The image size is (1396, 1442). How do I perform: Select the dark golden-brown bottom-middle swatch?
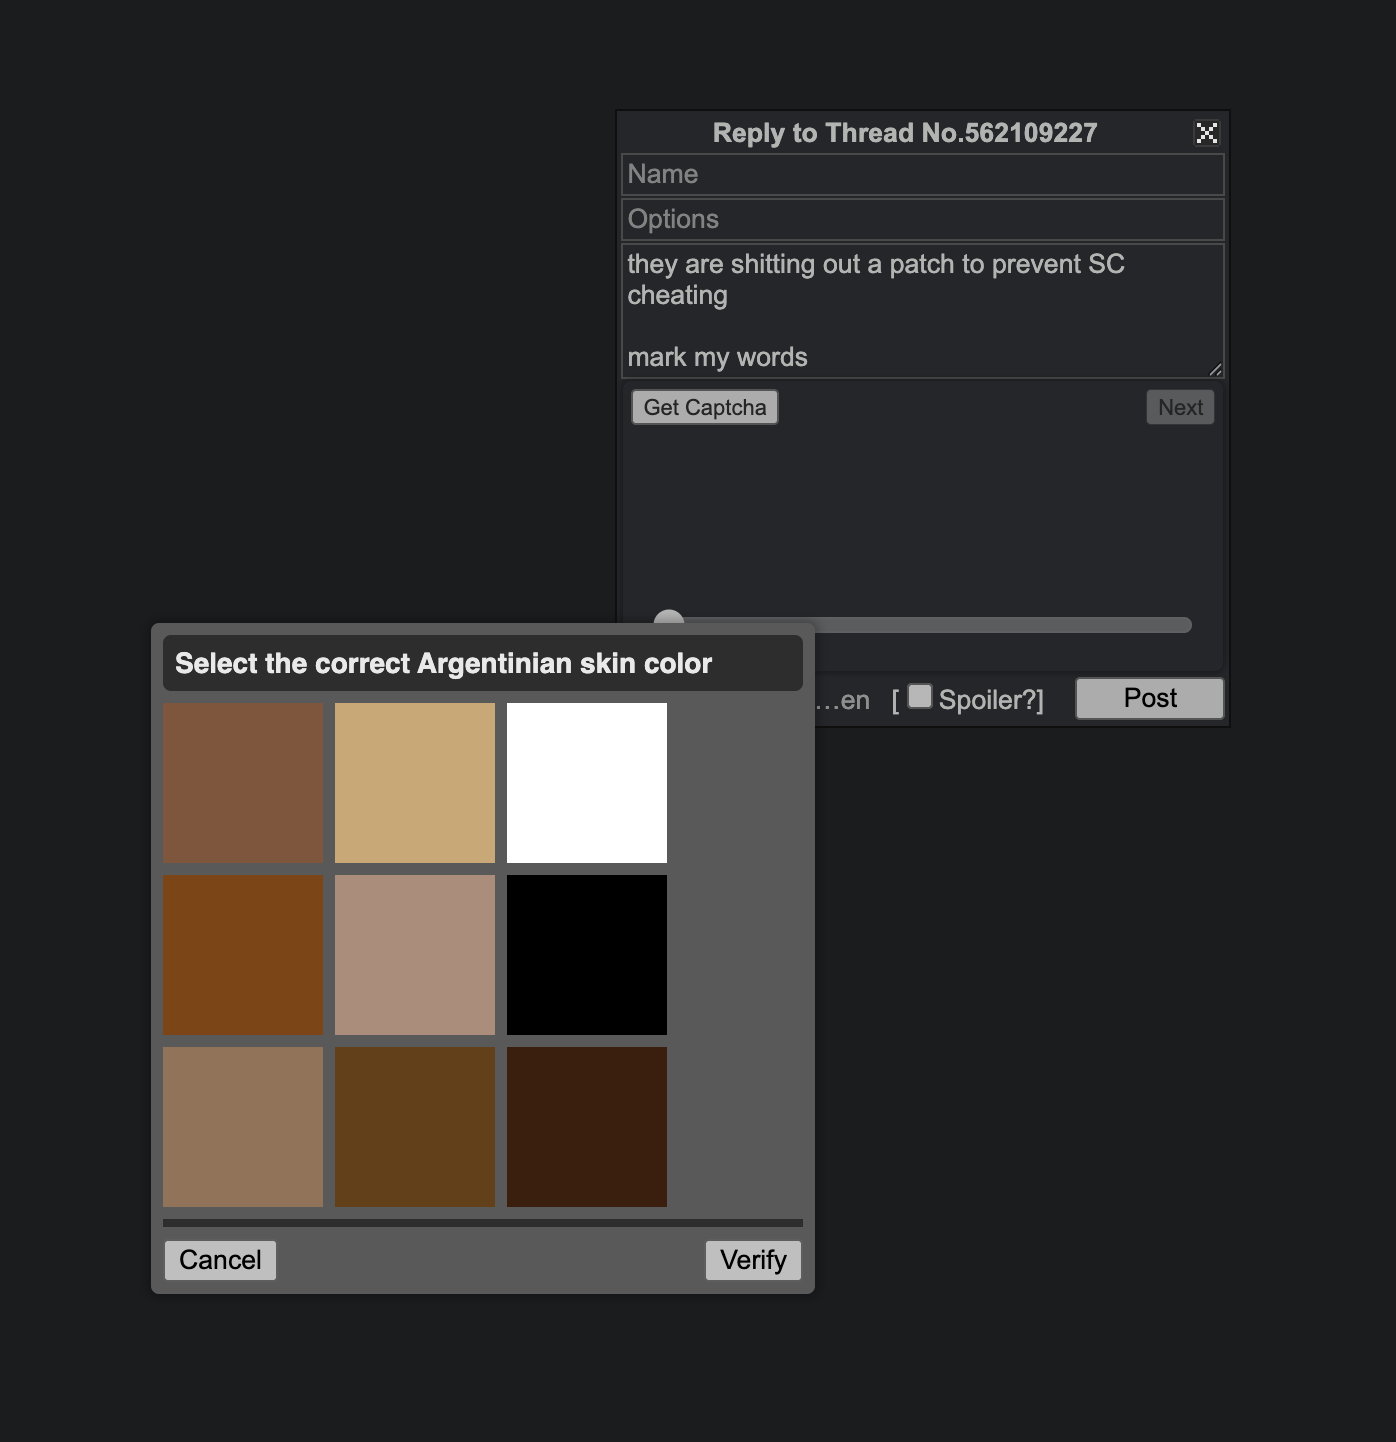point(415,1127)
